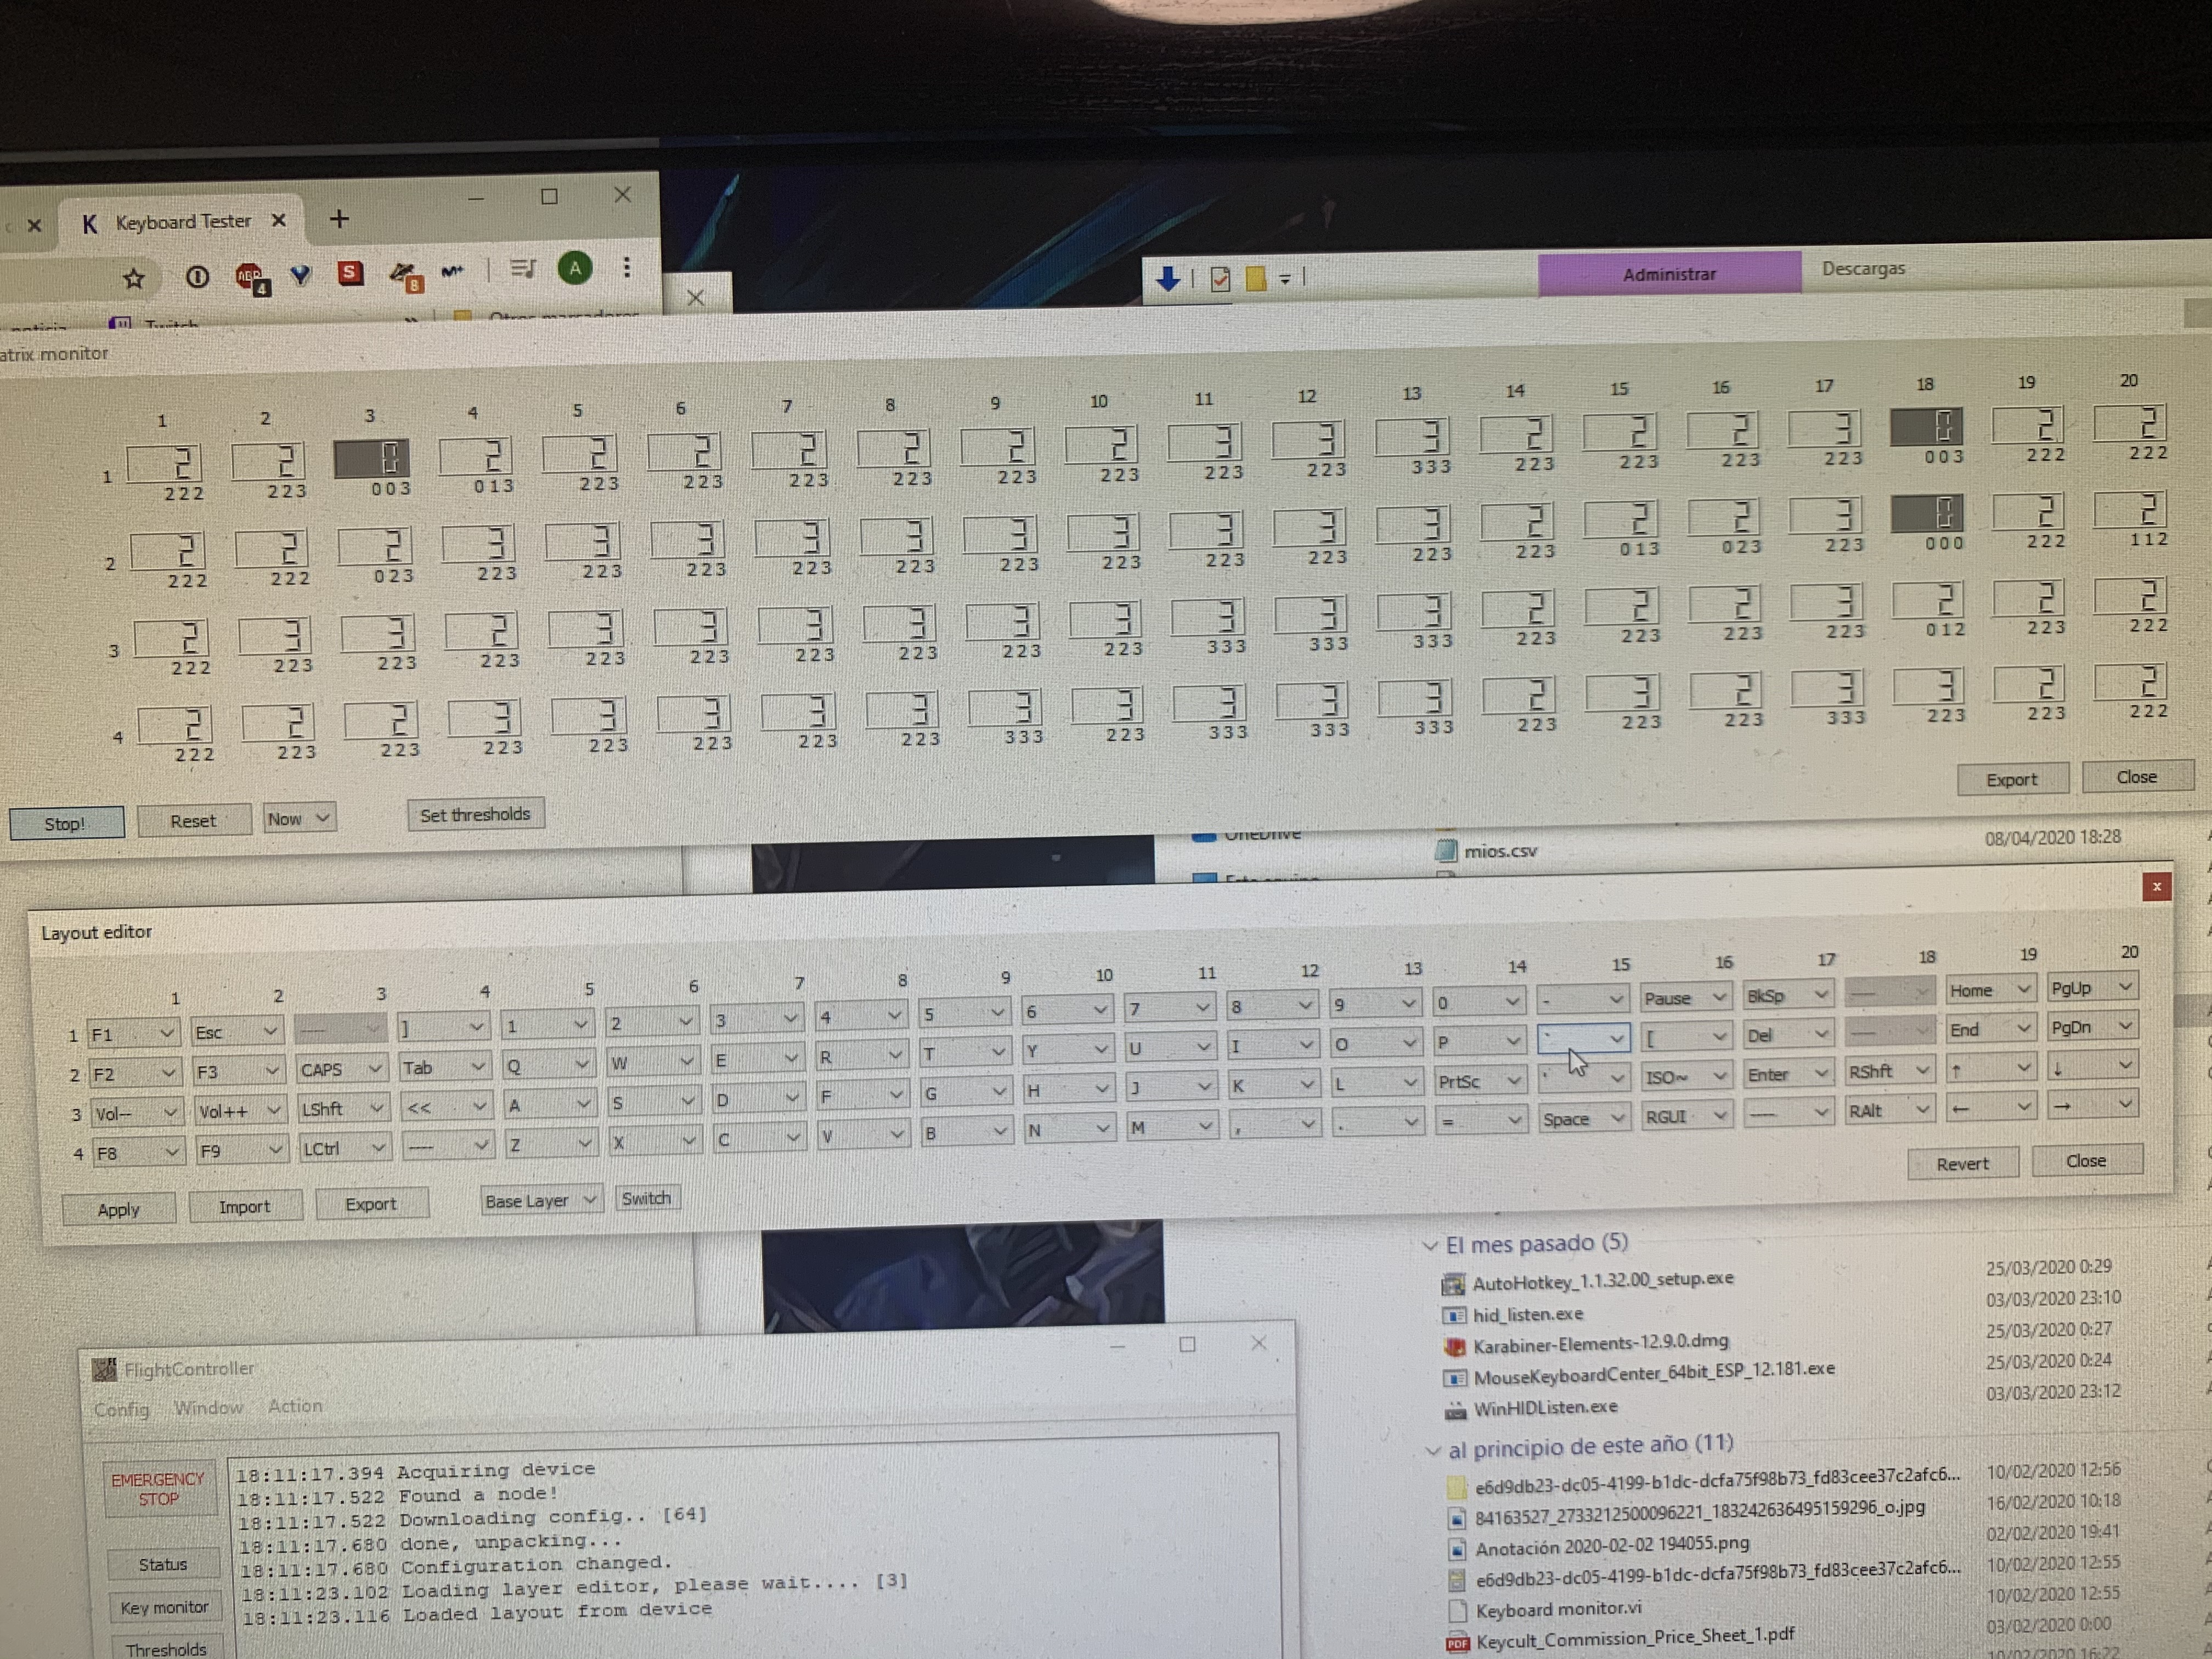The image size is (2212, 1659).
Task: Click the green profile avatar A
Action: point(575,267)
